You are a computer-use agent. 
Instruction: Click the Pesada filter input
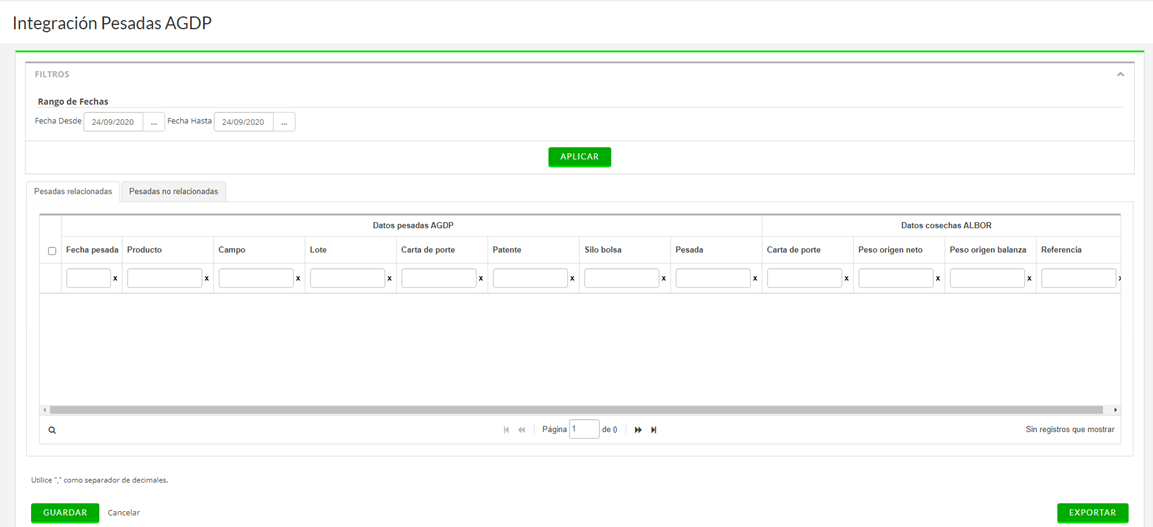point(713,279)
